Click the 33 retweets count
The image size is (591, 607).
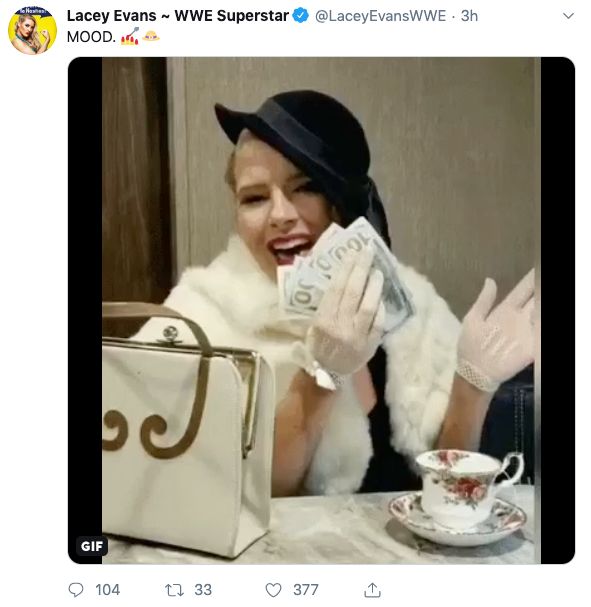point(203,590)
